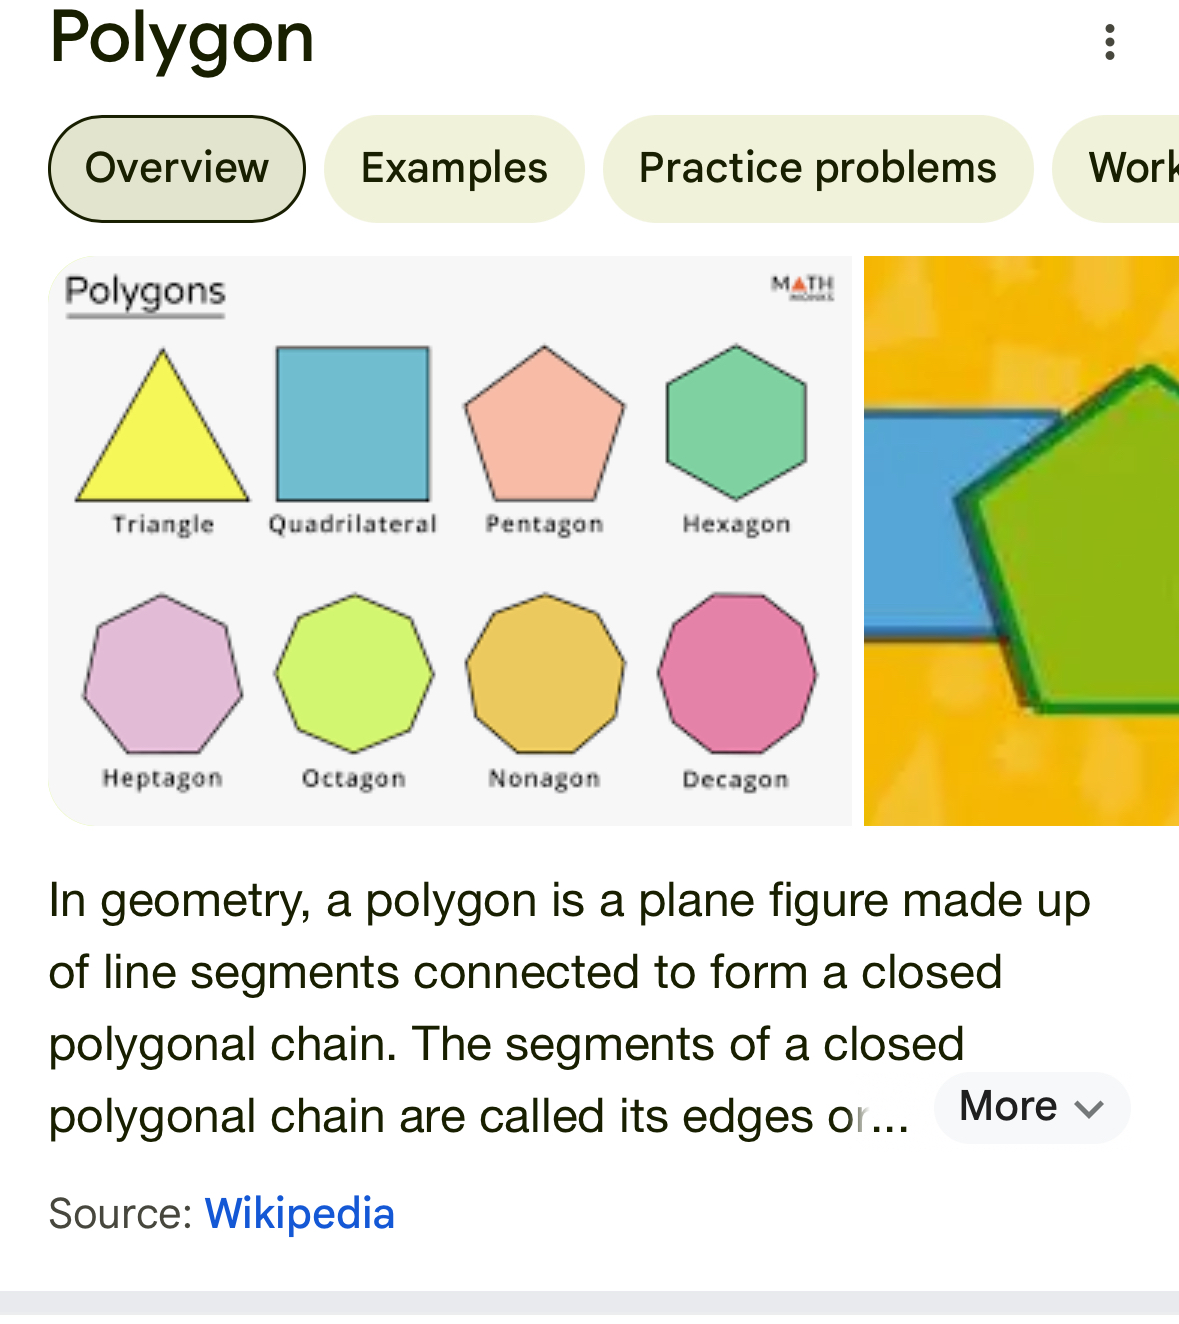Click the chevron arrow beside More
1179x1324 pixels.
coord(1088,1108)
